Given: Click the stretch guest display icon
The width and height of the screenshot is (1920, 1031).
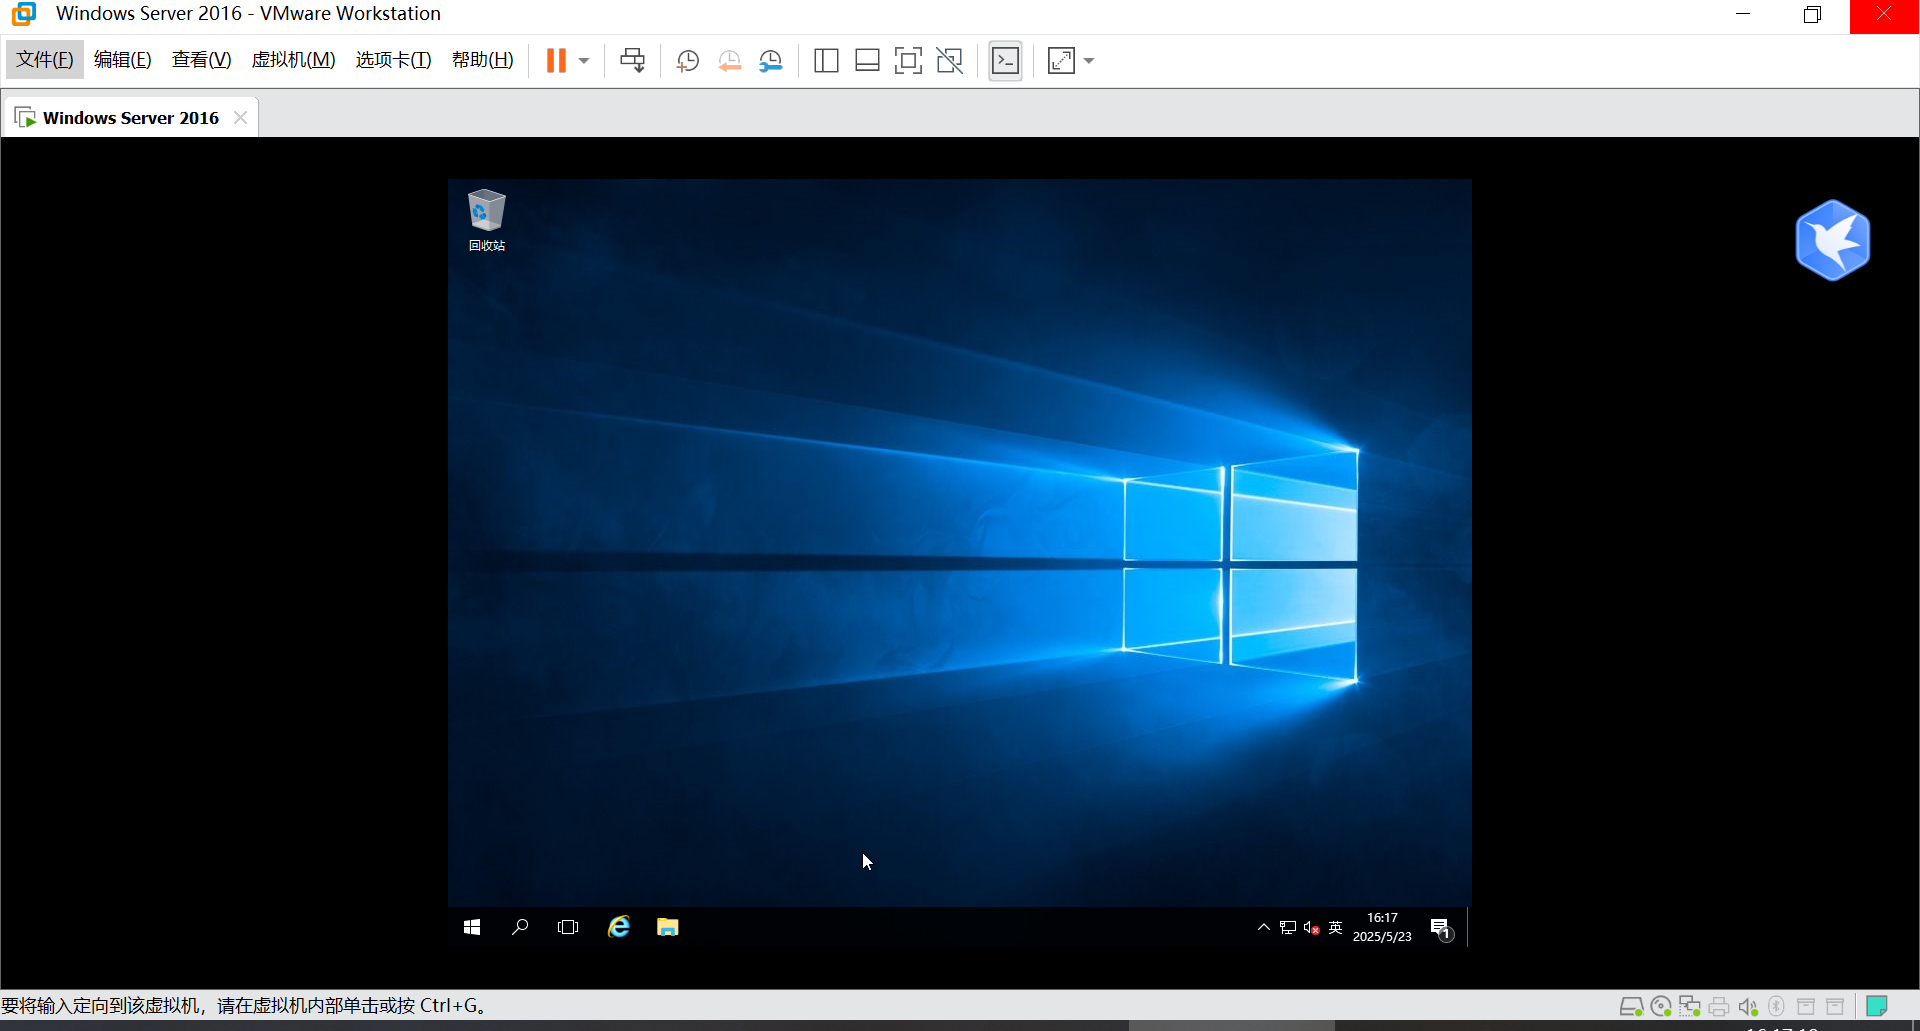Looking at the screenshot, I should (1061, 61).
